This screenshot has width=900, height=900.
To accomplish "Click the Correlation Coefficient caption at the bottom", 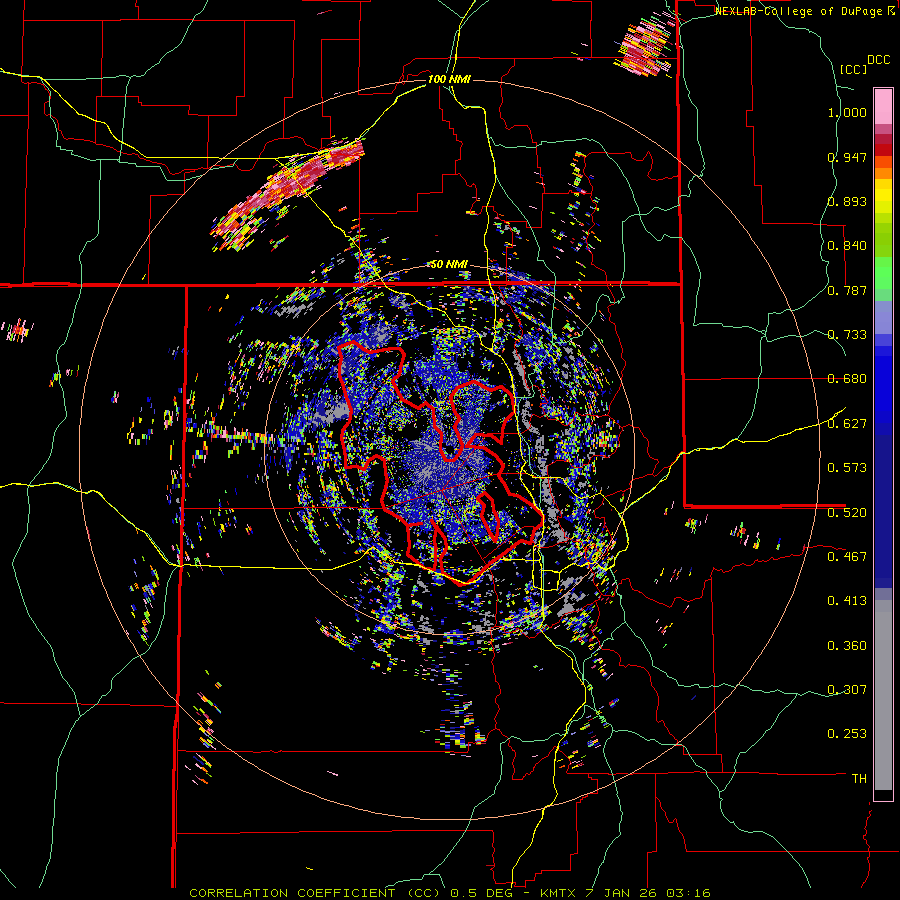I will point(449,893).
